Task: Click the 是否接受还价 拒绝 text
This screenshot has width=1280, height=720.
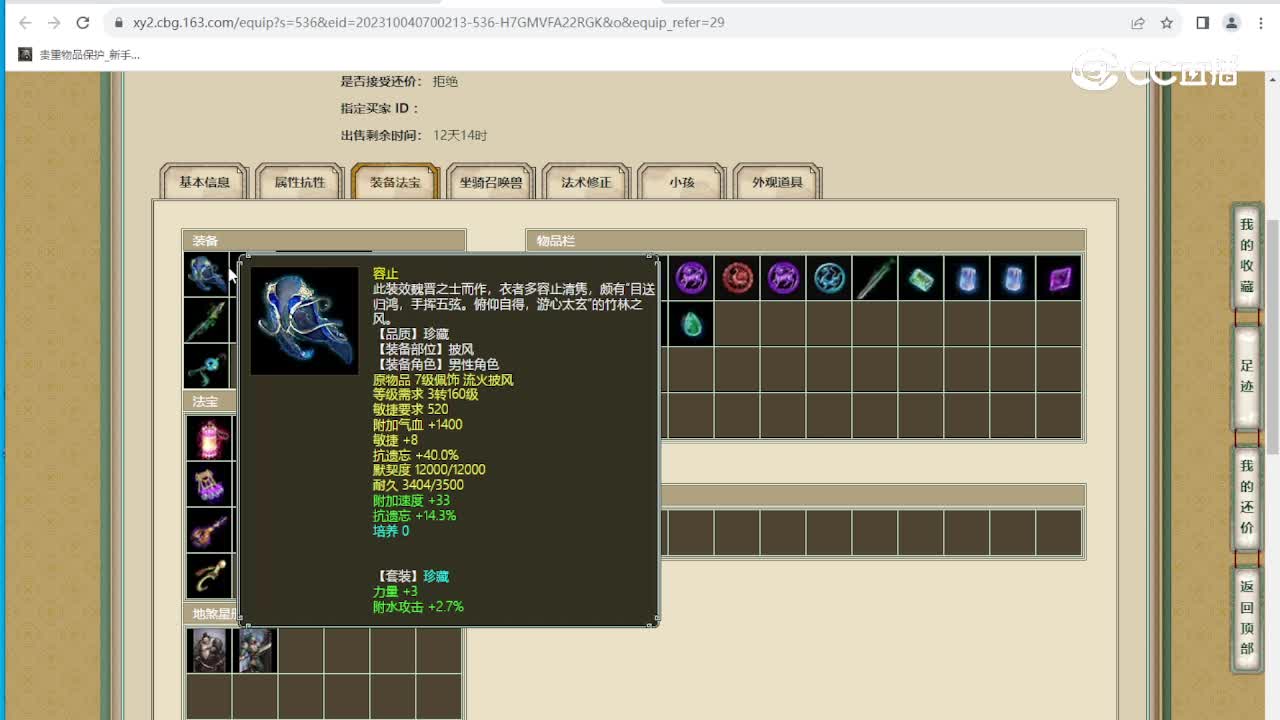Action: point(399,81)
